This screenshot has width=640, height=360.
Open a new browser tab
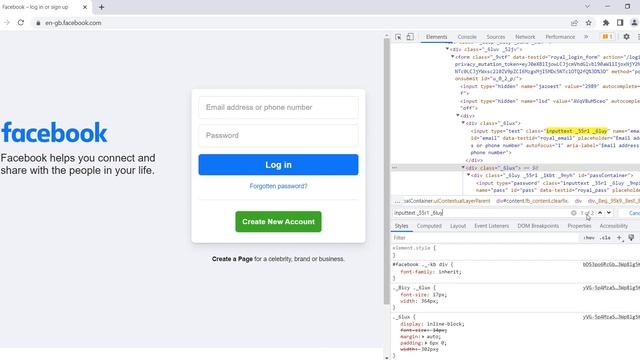click(101, 7)
